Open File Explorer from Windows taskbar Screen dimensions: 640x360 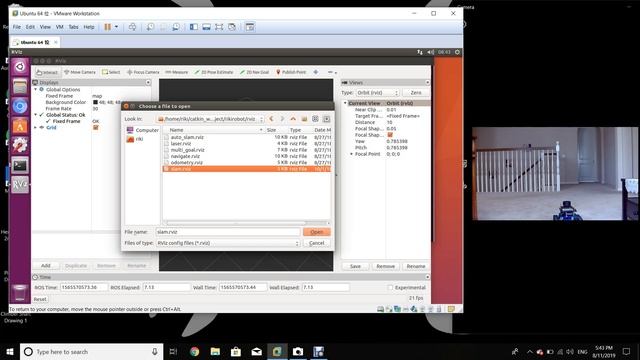[x=215, y=351]
